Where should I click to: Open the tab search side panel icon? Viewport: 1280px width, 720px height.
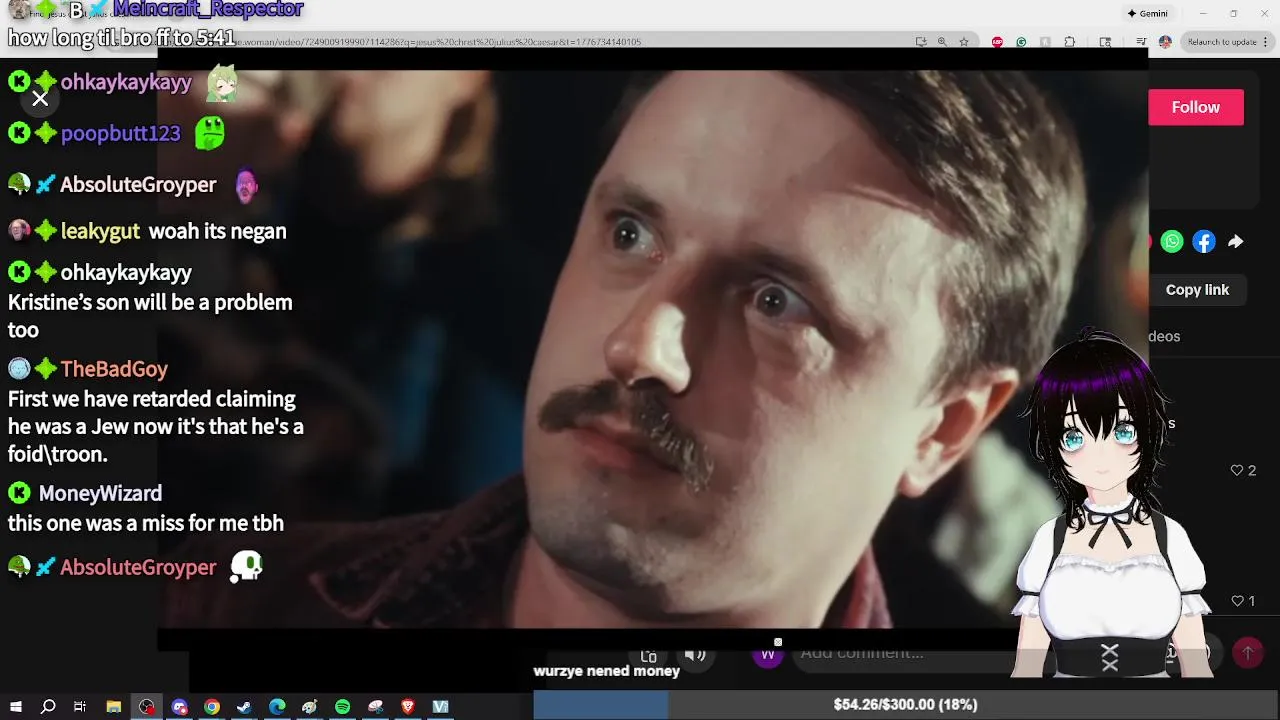pyautogui.click(x=1105, y=42)
